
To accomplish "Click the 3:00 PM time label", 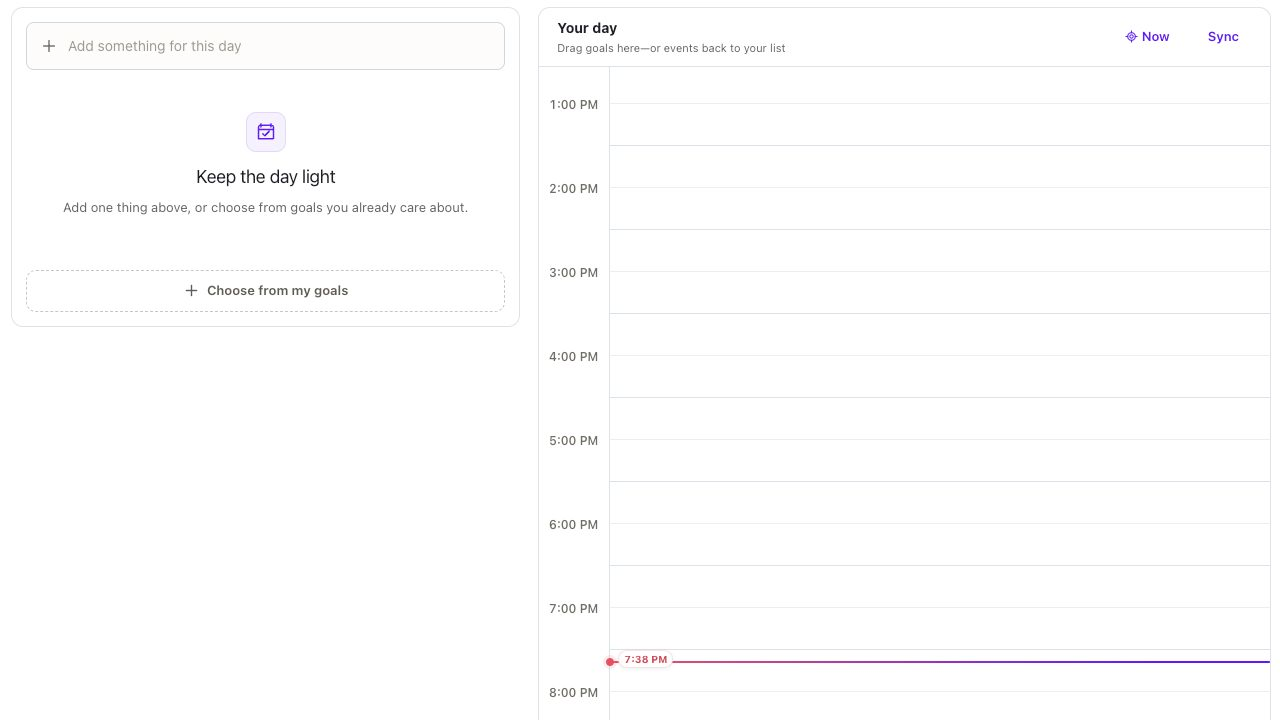I will tap(573, 273).
